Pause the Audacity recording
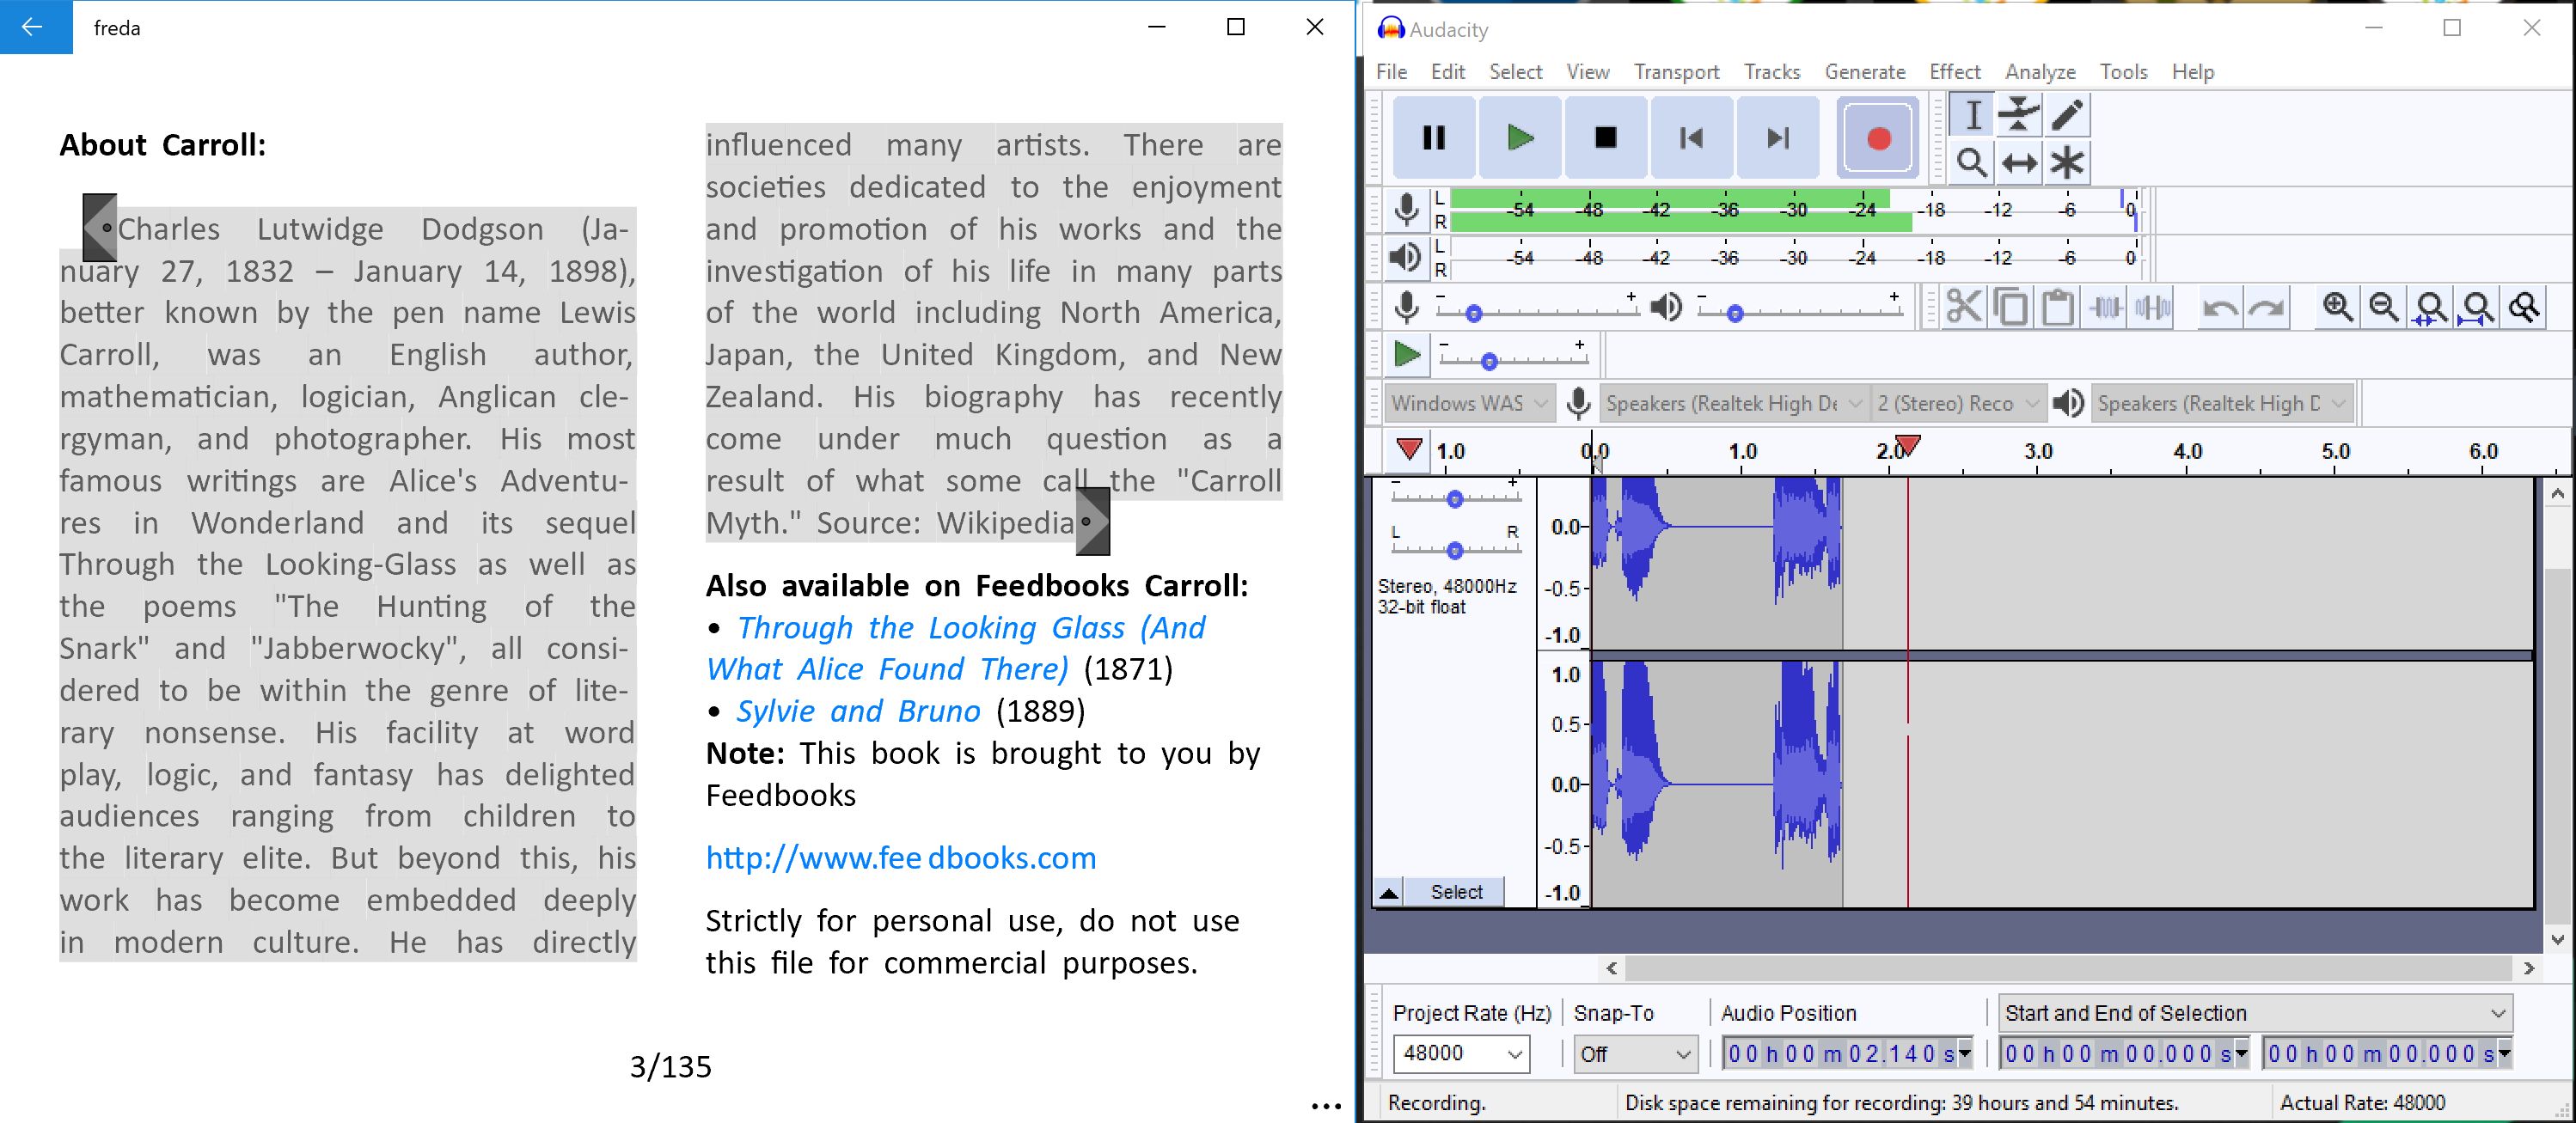Image resolution: width=2576 pixels, height=1123 pixels. pyautogui.click(x=1433, y=137)
